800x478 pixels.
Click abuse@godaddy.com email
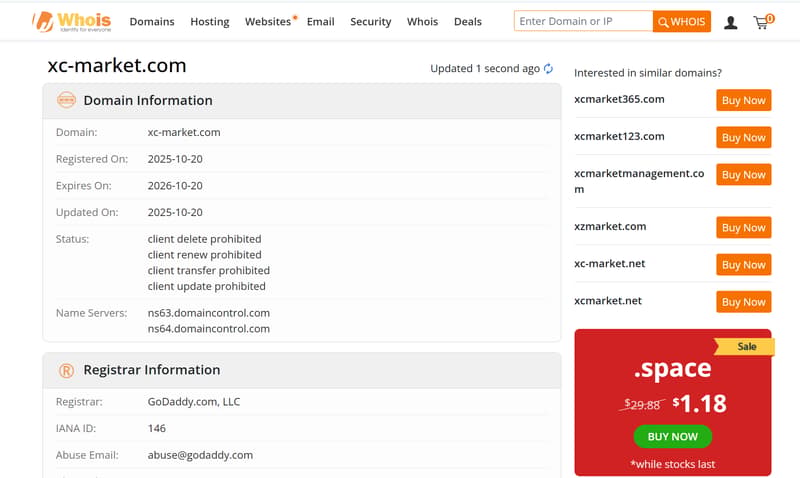pos(200,455)
